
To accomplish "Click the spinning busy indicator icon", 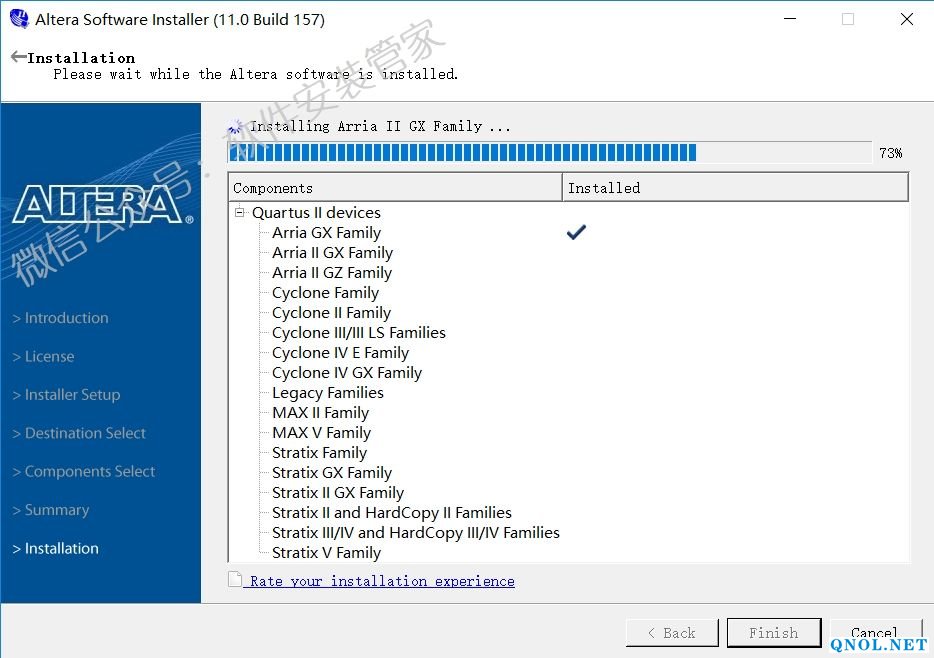I will click(x=235, y=127).
